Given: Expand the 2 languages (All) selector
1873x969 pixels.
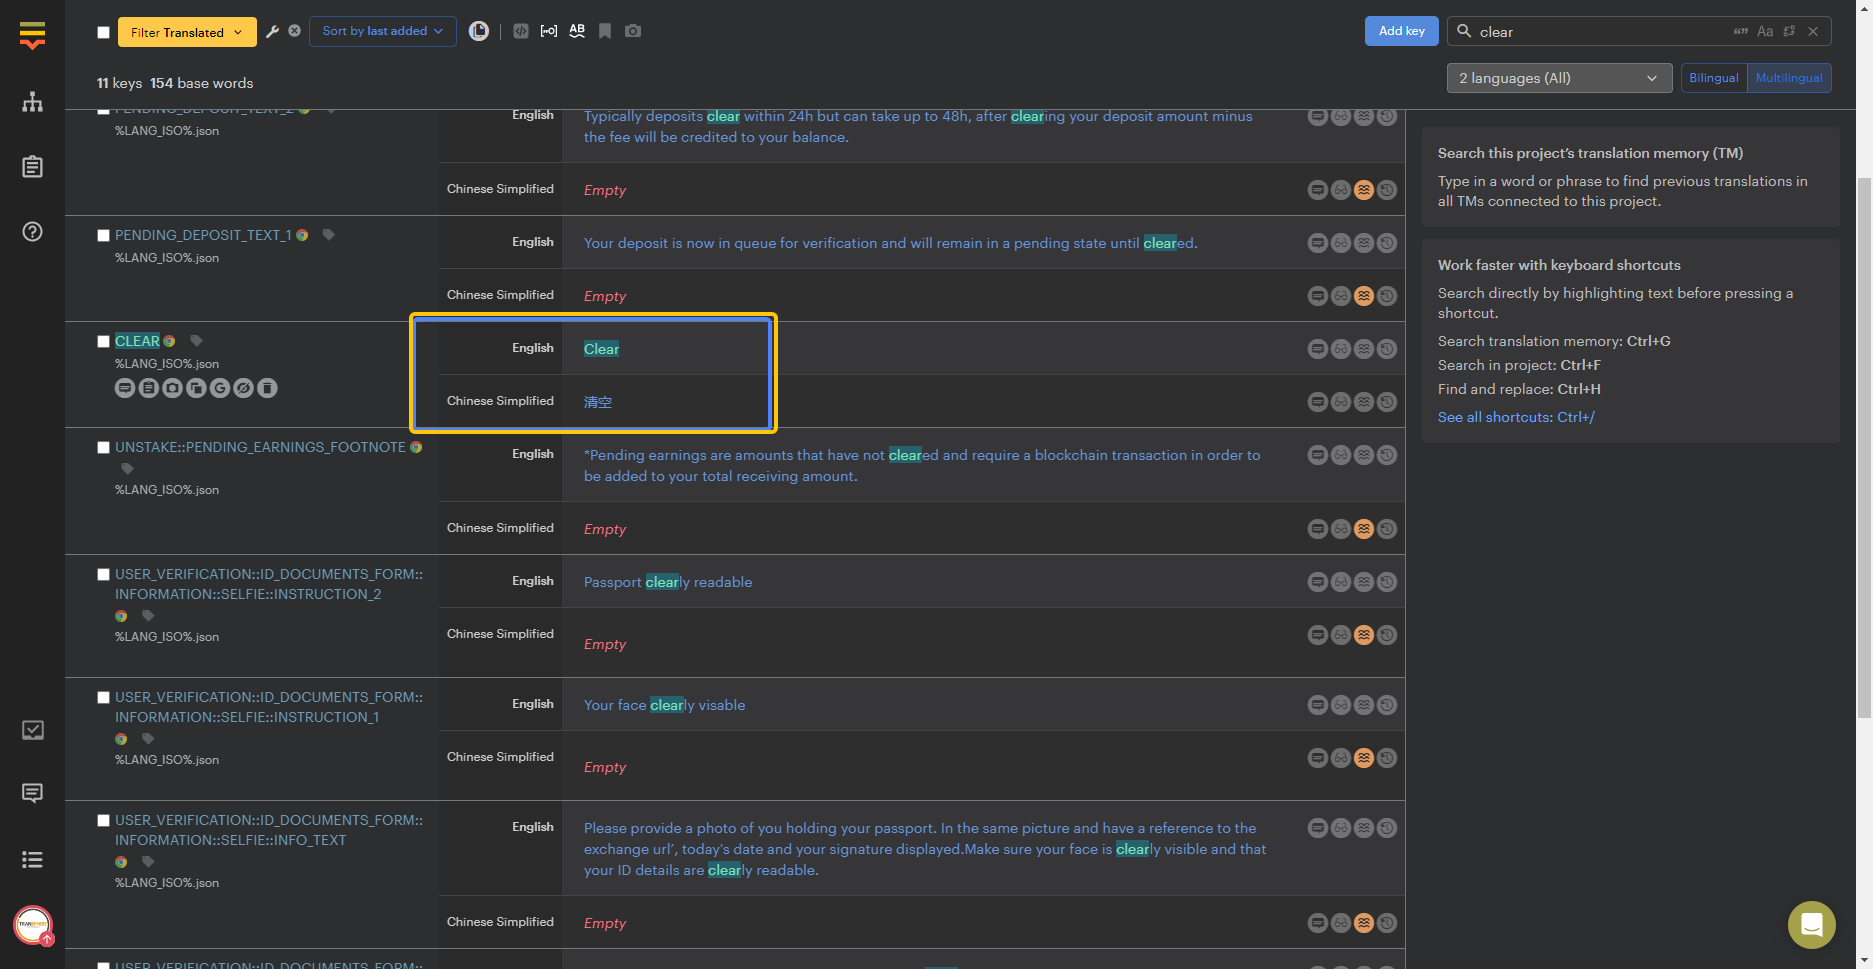Looking at the screenshot, I should (x=1558, y=77).
